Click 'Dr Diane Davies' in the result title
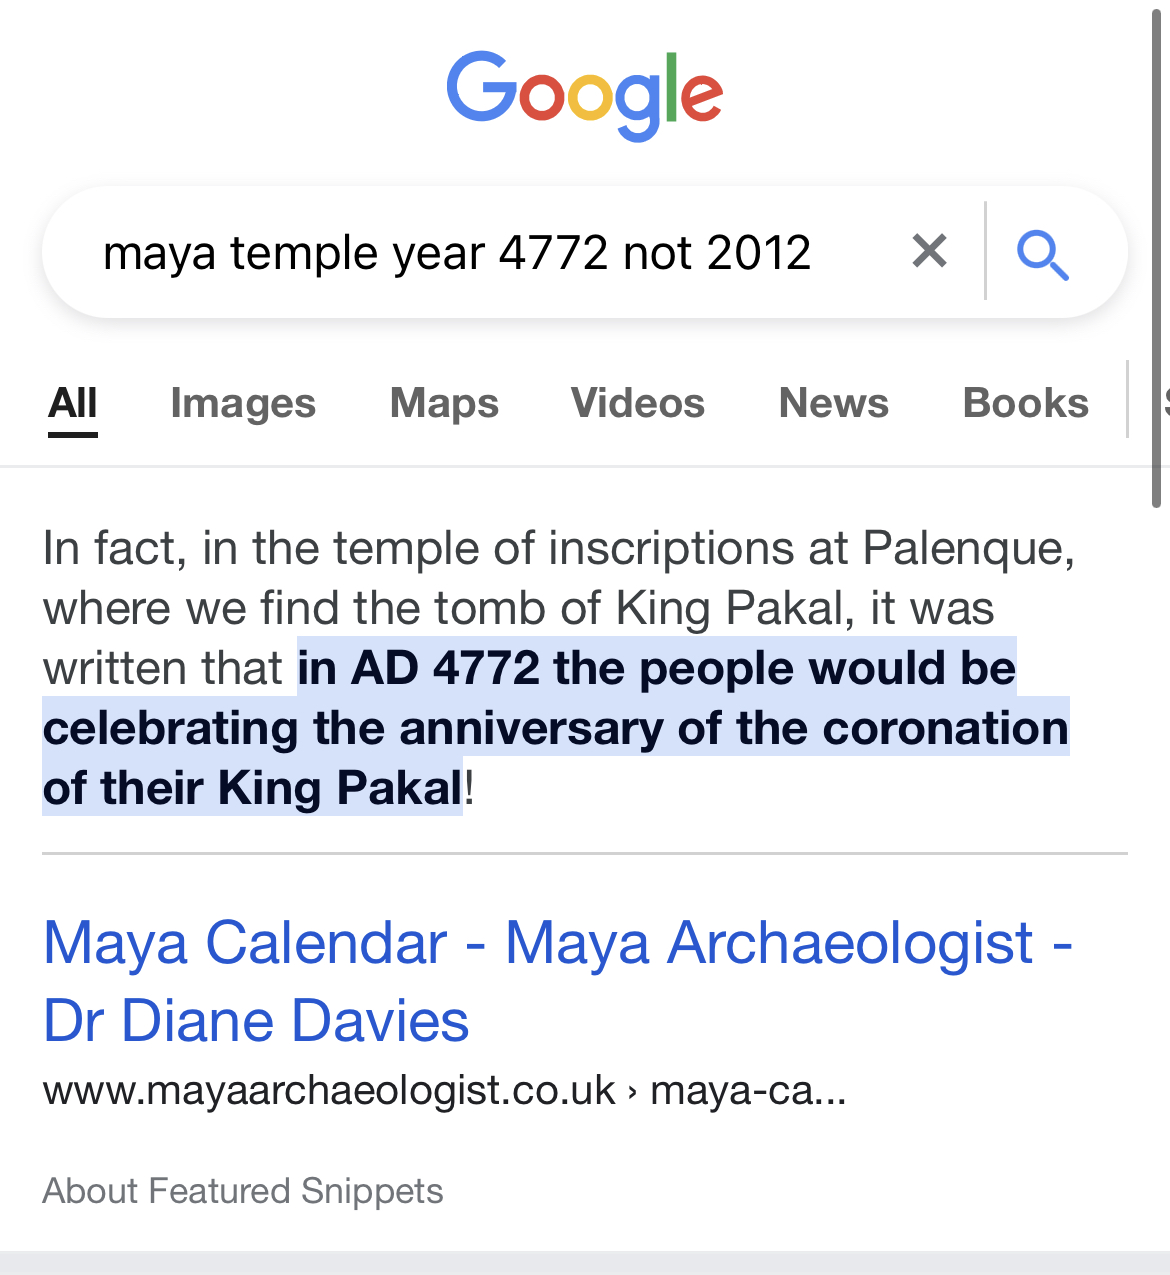This screenshot has width=1170, height=1275. click(256, 1021)
